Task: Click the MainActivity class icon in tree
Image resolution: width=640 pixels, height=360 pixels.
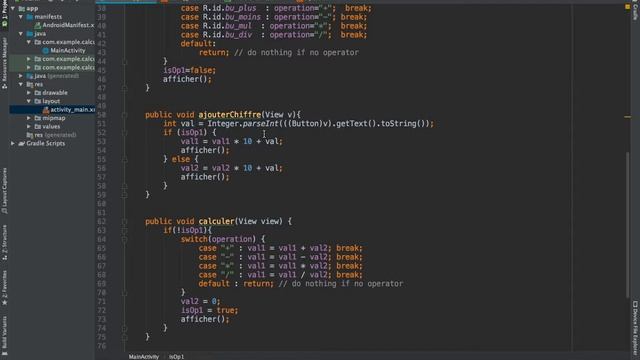Action: pyautogui.click(x=46, y=51)
